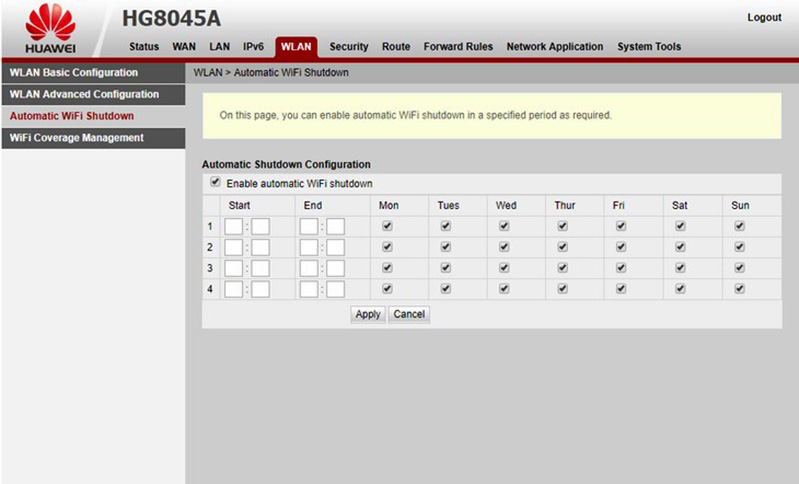This screenshot has width=799, height=484.
Task: Open the System Tools tab
Action: 649,47
